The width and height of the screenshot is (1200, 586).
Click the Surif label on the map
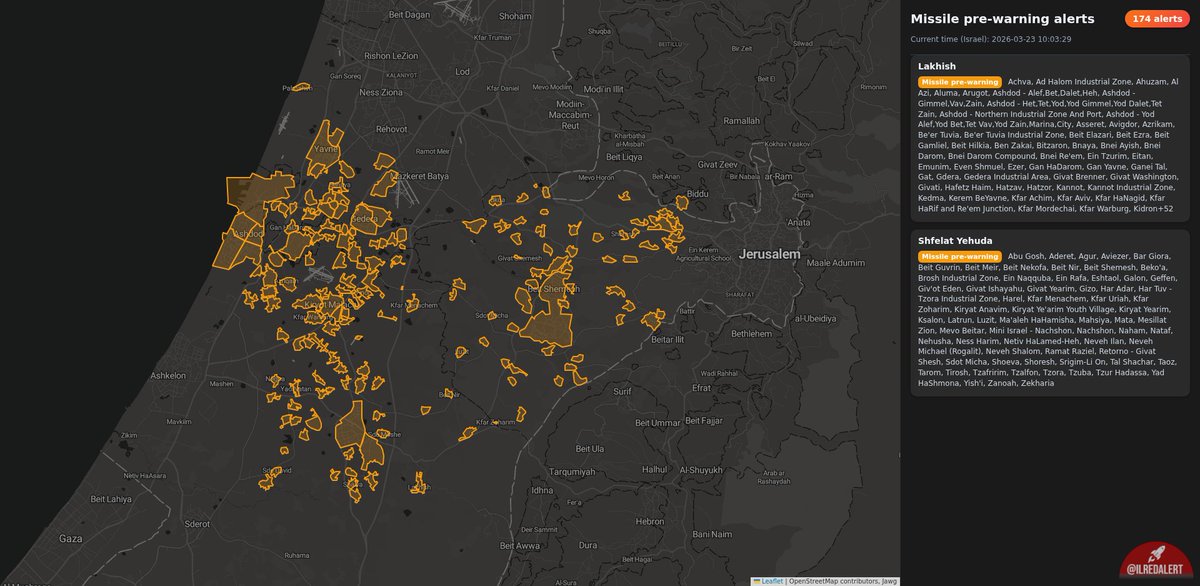[x=623, y=391]
